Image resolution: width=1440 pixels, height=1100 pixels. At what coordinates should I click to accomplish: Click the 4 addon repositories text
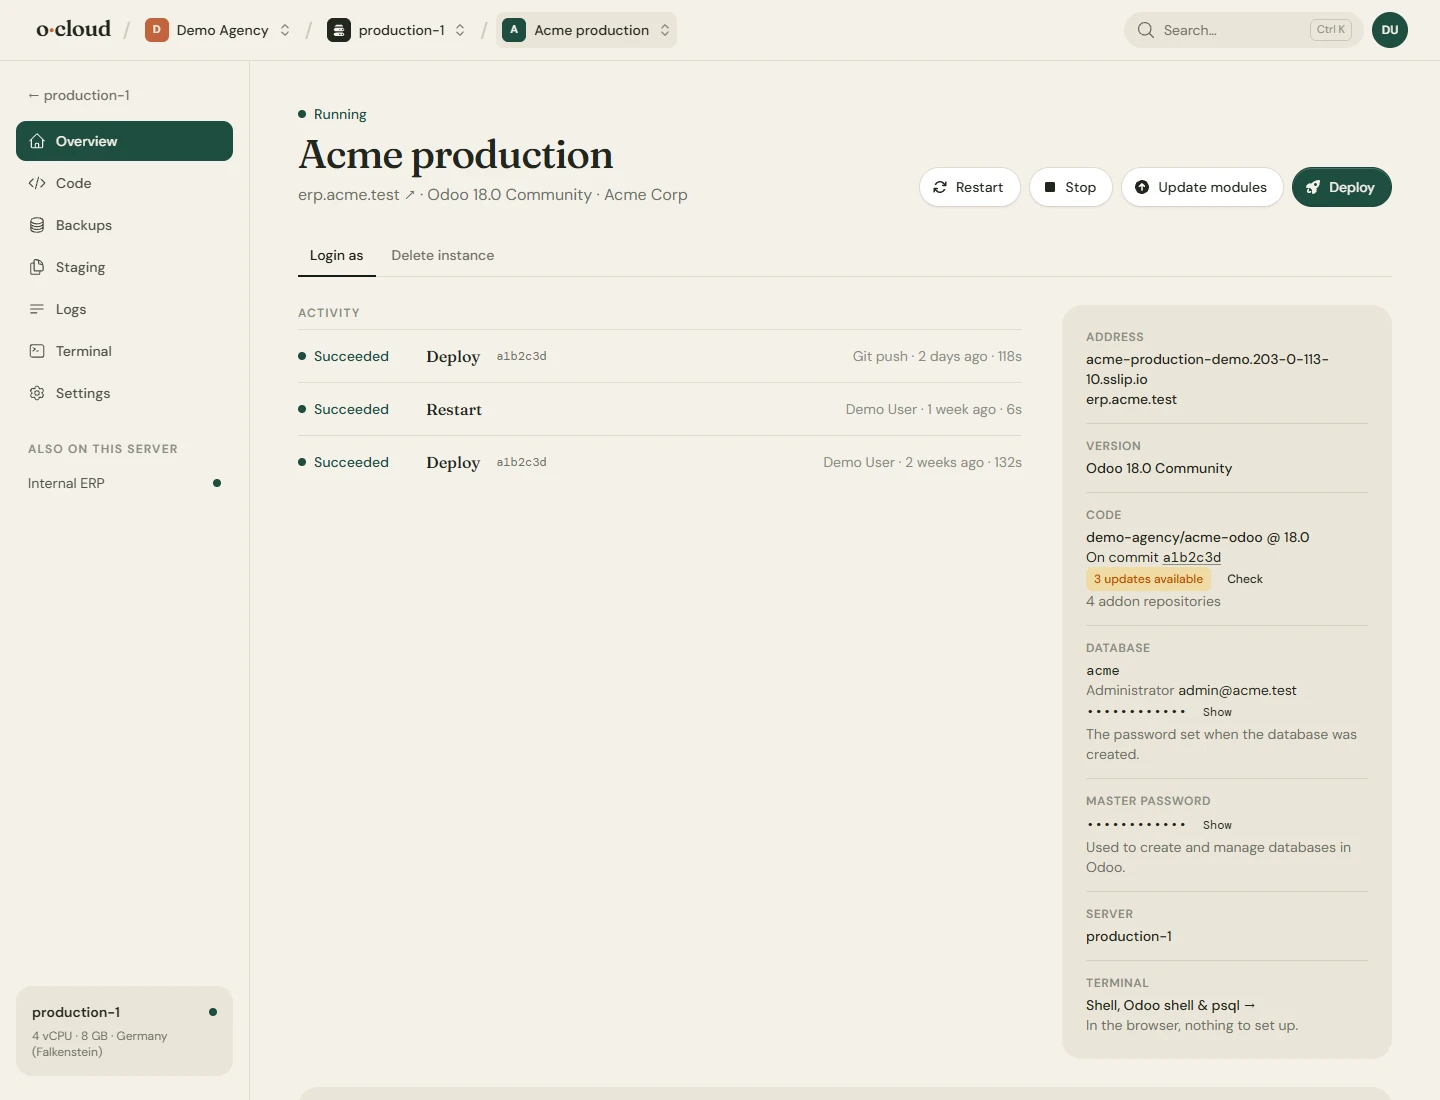point(1153,601)
